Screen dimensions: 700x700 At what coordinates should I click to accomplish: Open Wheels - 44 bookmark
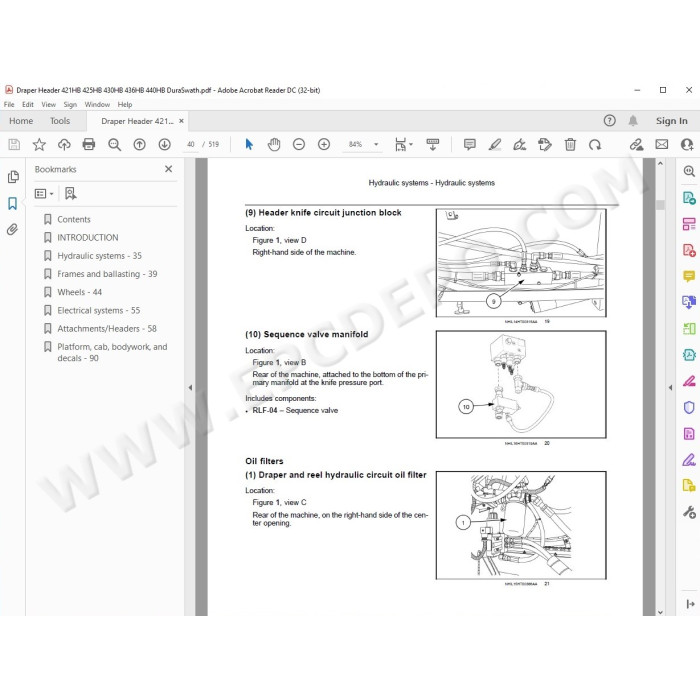(x=79, y=292)
